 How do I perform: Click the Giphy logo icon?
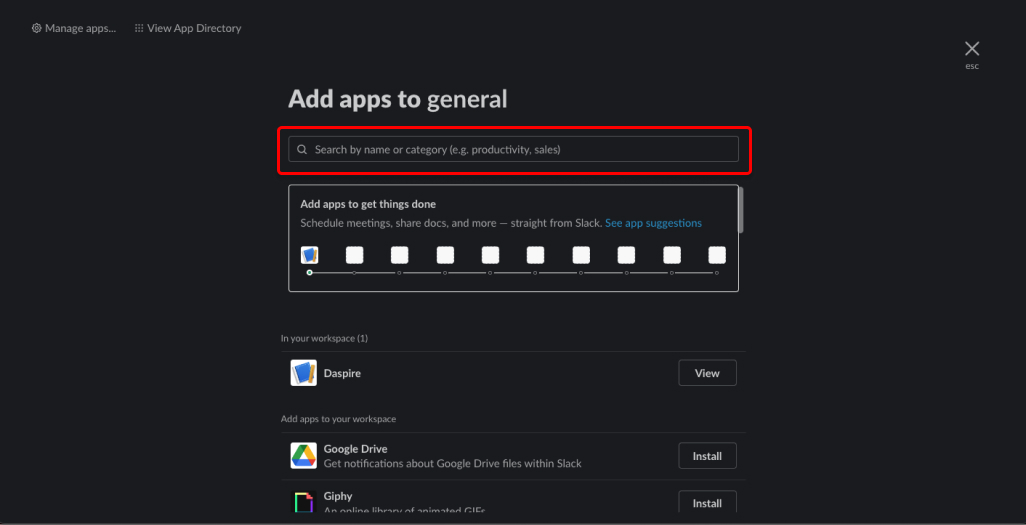304,502
